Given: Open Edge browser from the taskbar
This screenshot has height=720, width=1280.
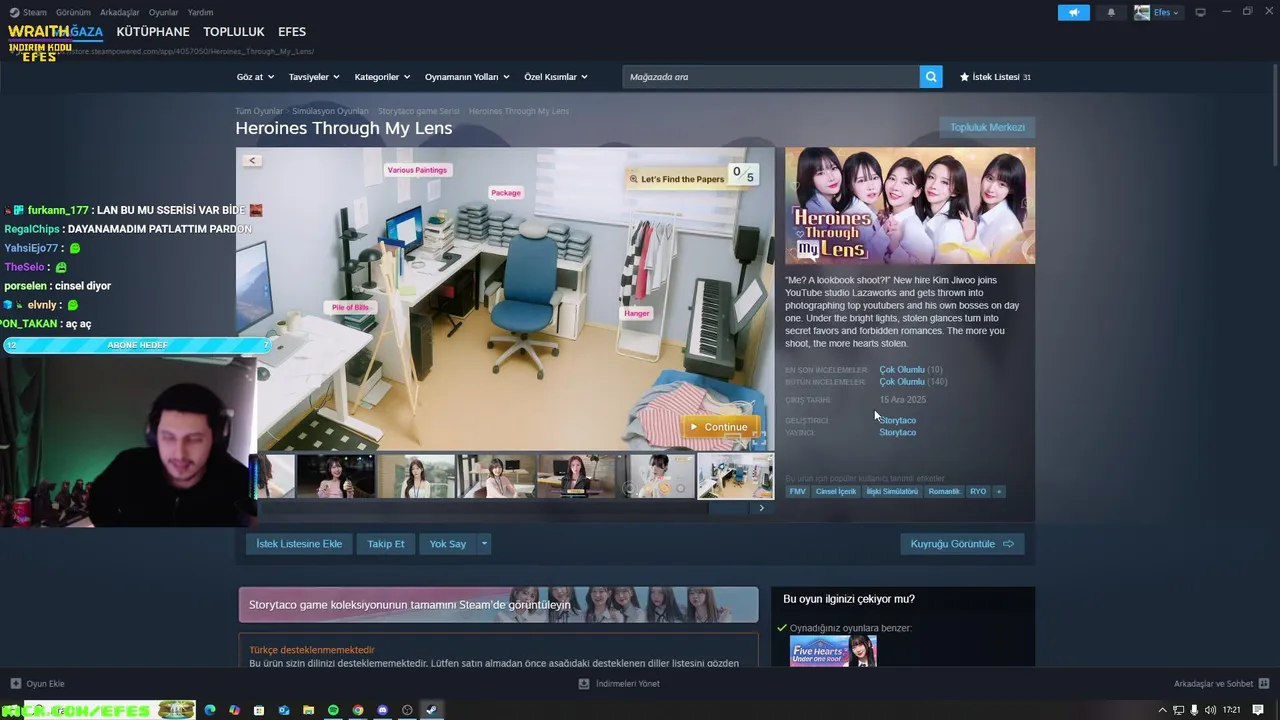Looking at the screenshot, I should (x=210, y=710).
